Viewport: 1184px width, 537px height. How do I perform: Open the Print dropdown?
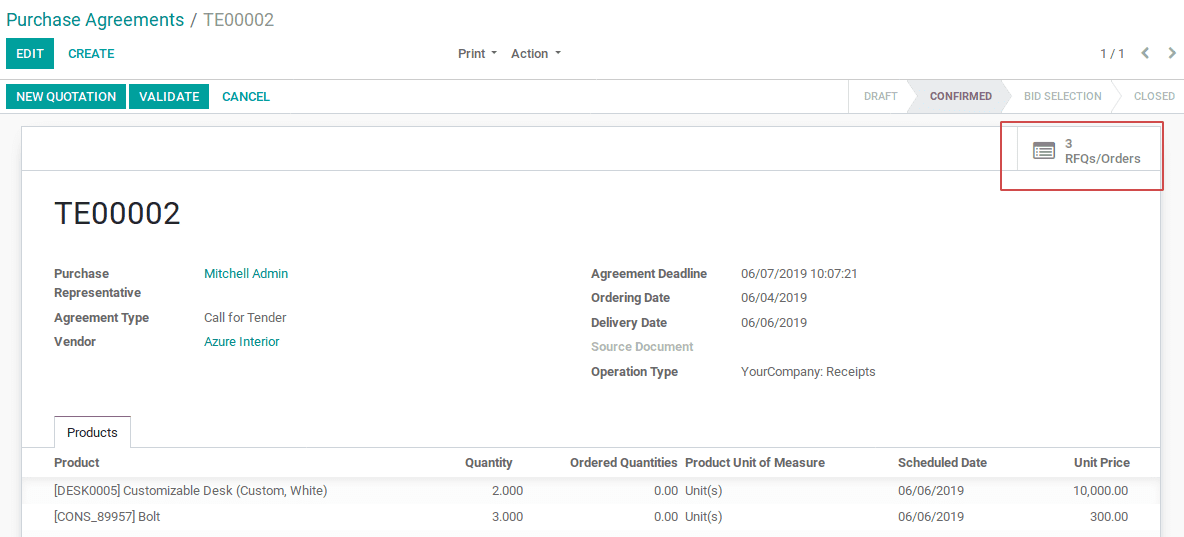pos(477,54)
